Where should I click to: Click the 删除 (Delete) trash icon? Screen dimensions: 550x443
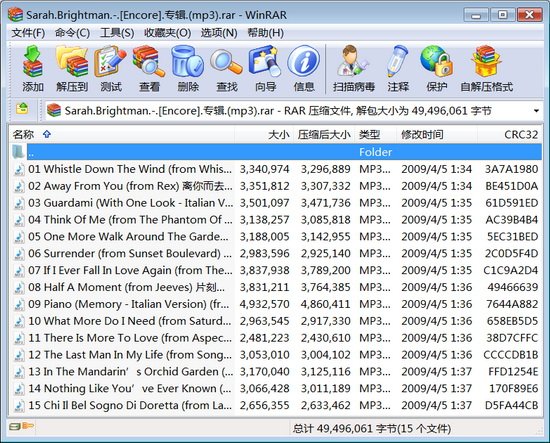[188, 69]
